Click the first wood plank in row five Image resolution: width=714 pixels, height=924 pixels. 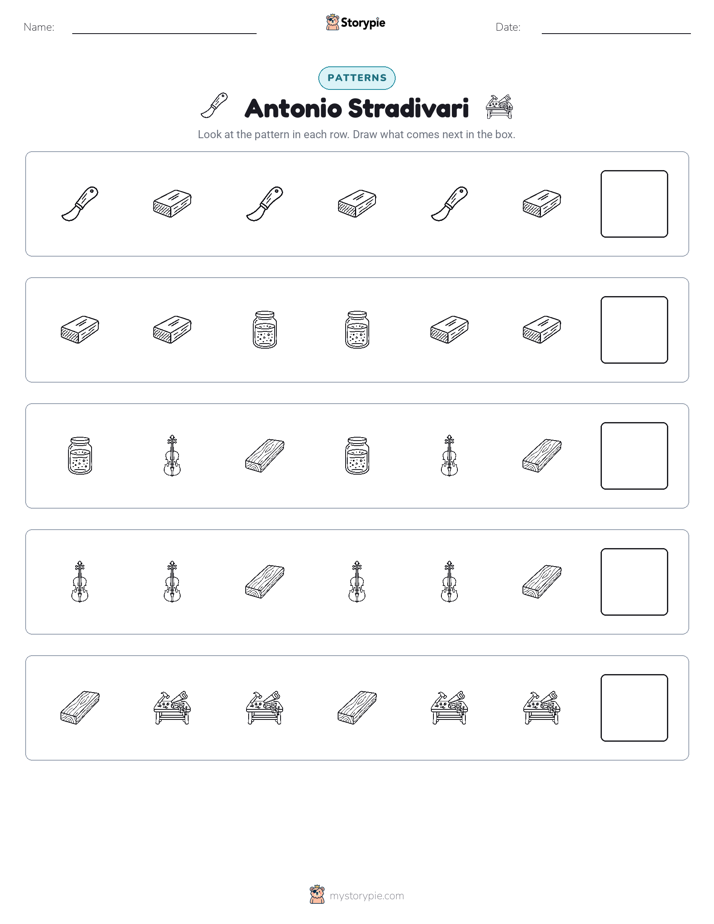(80, 708)
